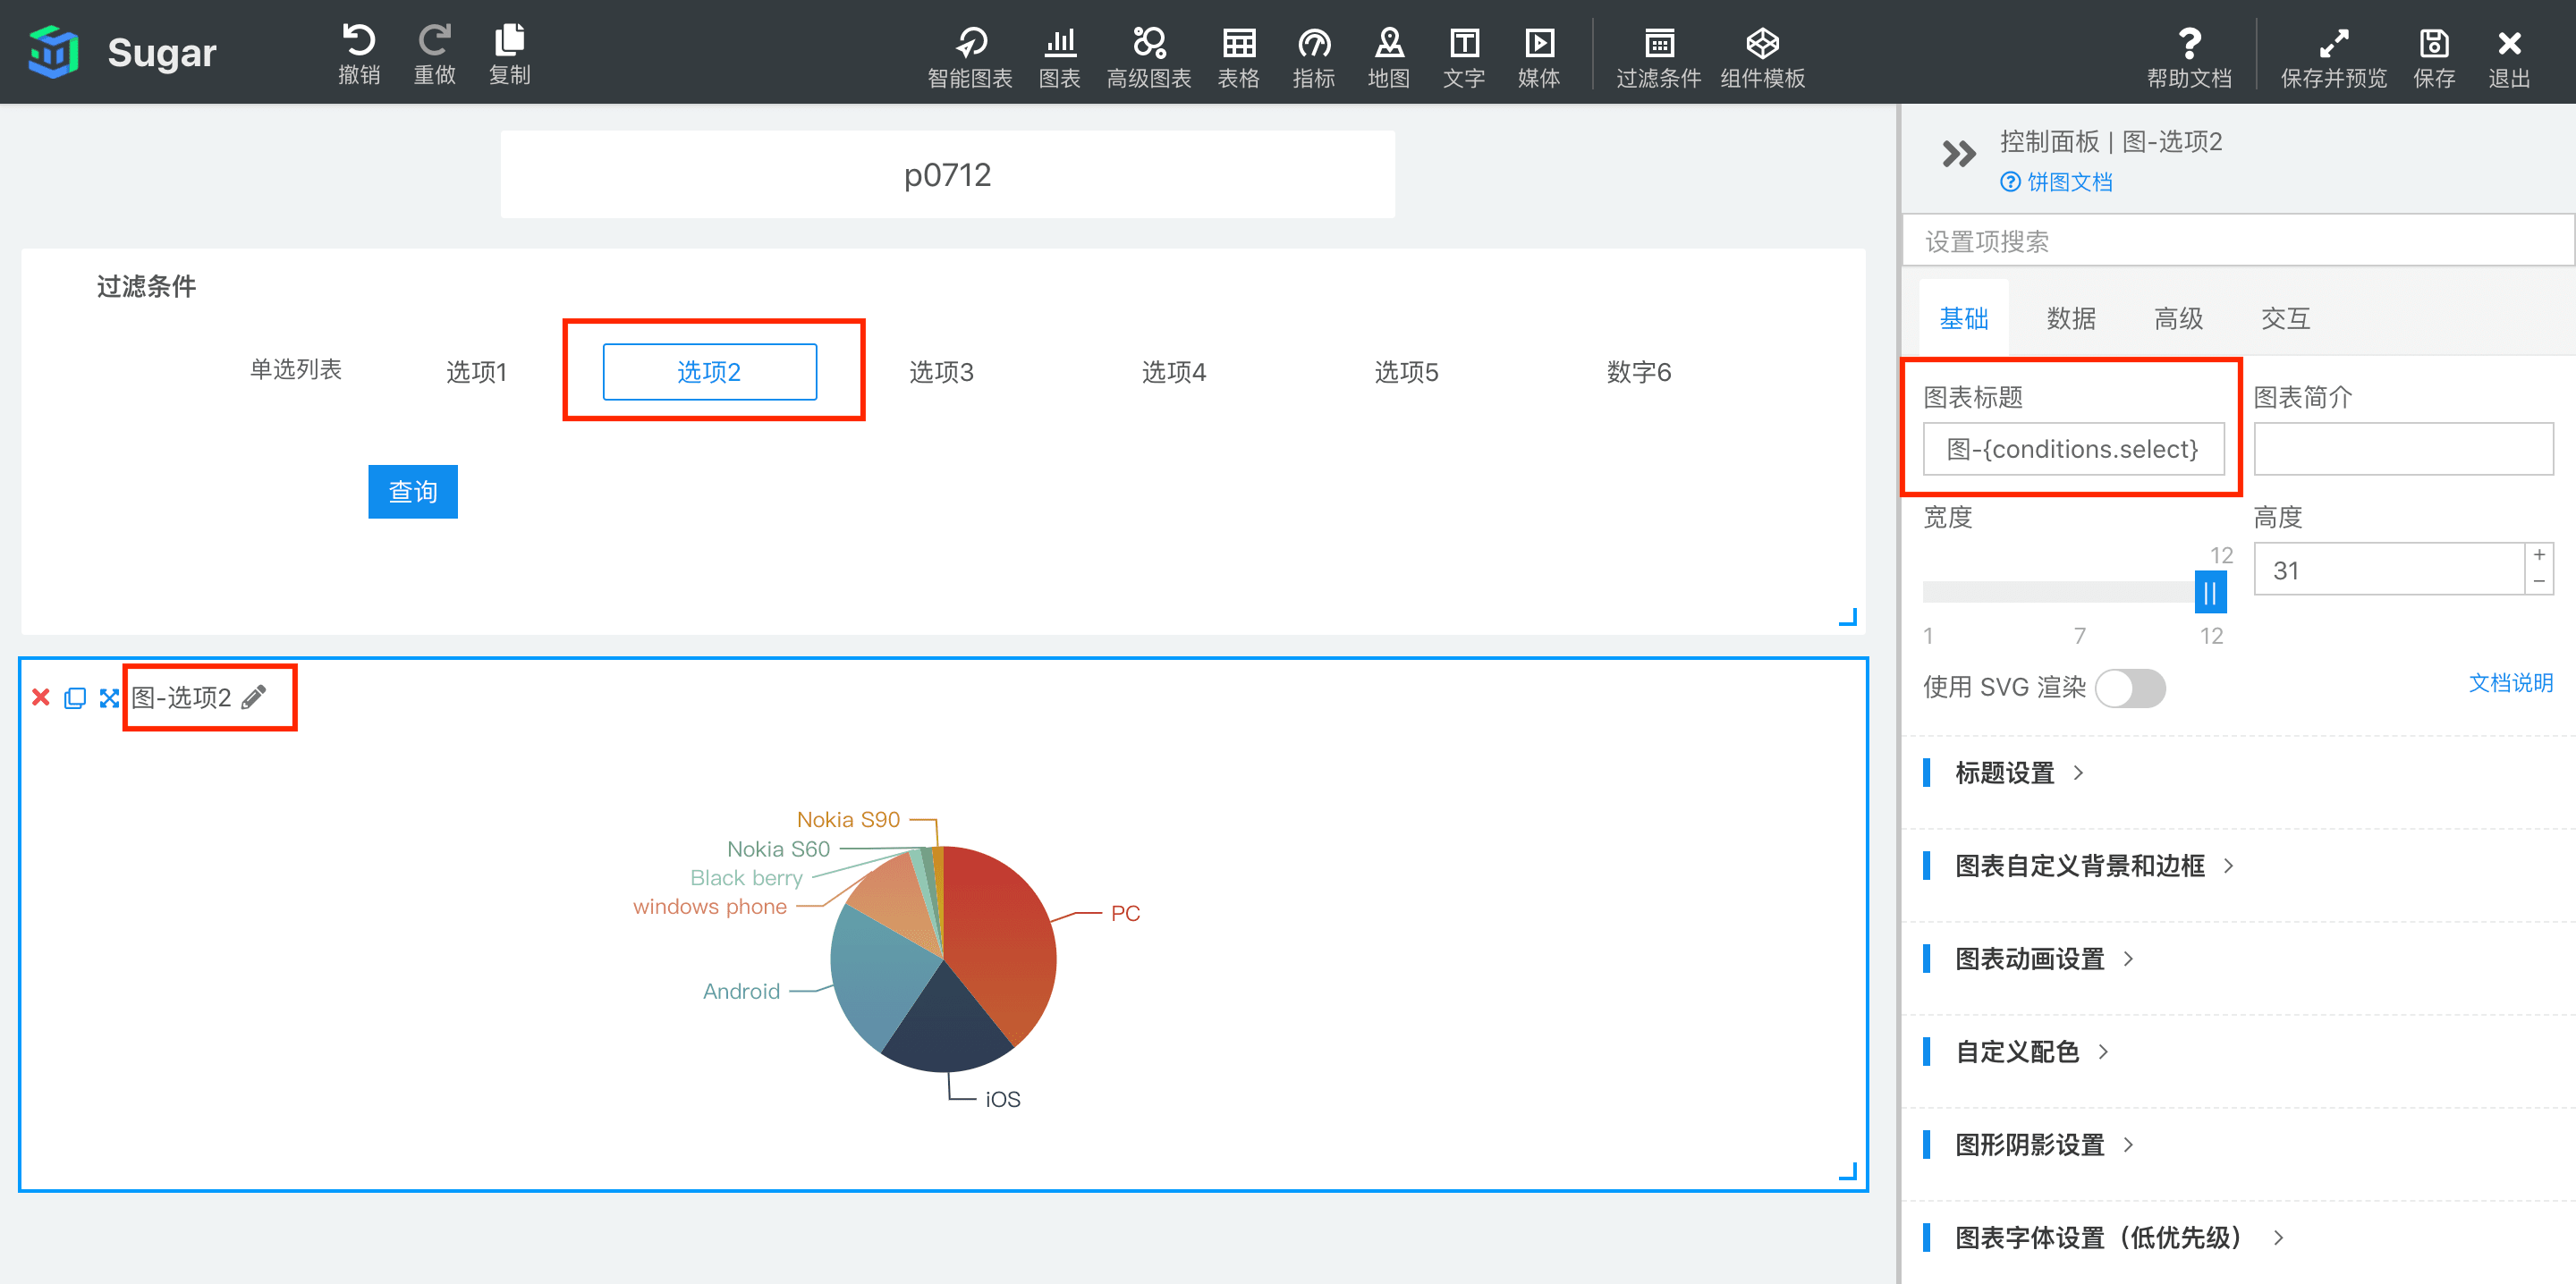Expand 图表字体设置（低优先级） section
The width and height of the screenshot is (2576, 1284).
2120,1237
